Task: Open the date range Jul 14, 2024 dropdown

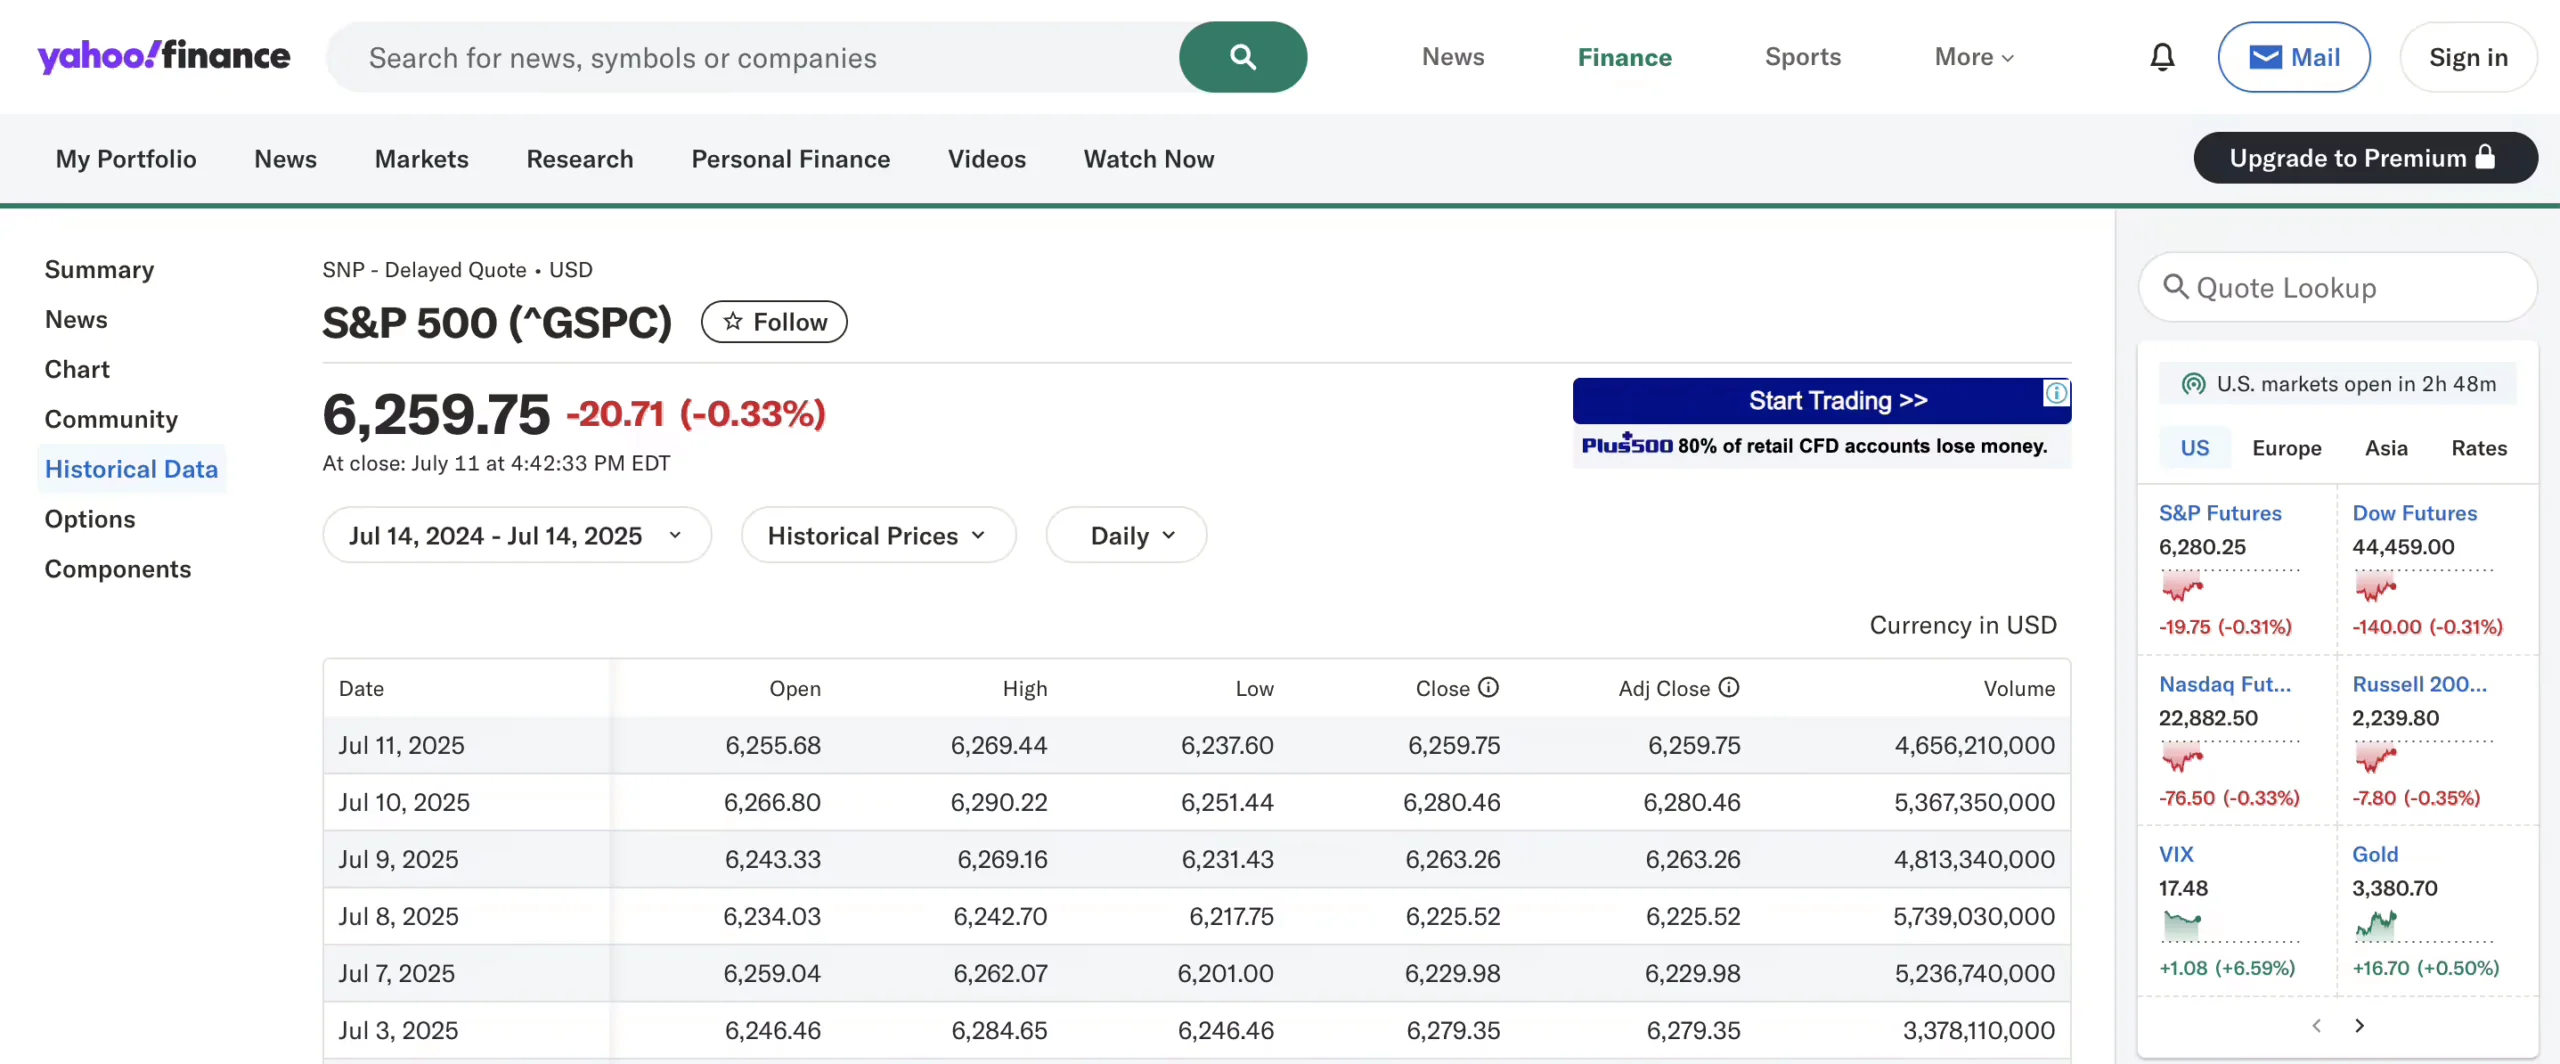Action: [517, 535]
